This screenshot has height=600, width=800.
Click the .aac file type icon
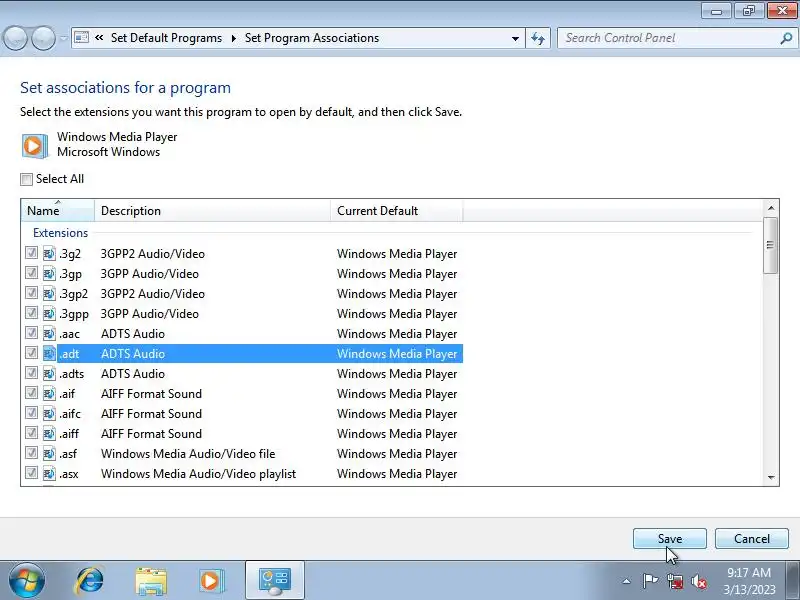(49, 333)
